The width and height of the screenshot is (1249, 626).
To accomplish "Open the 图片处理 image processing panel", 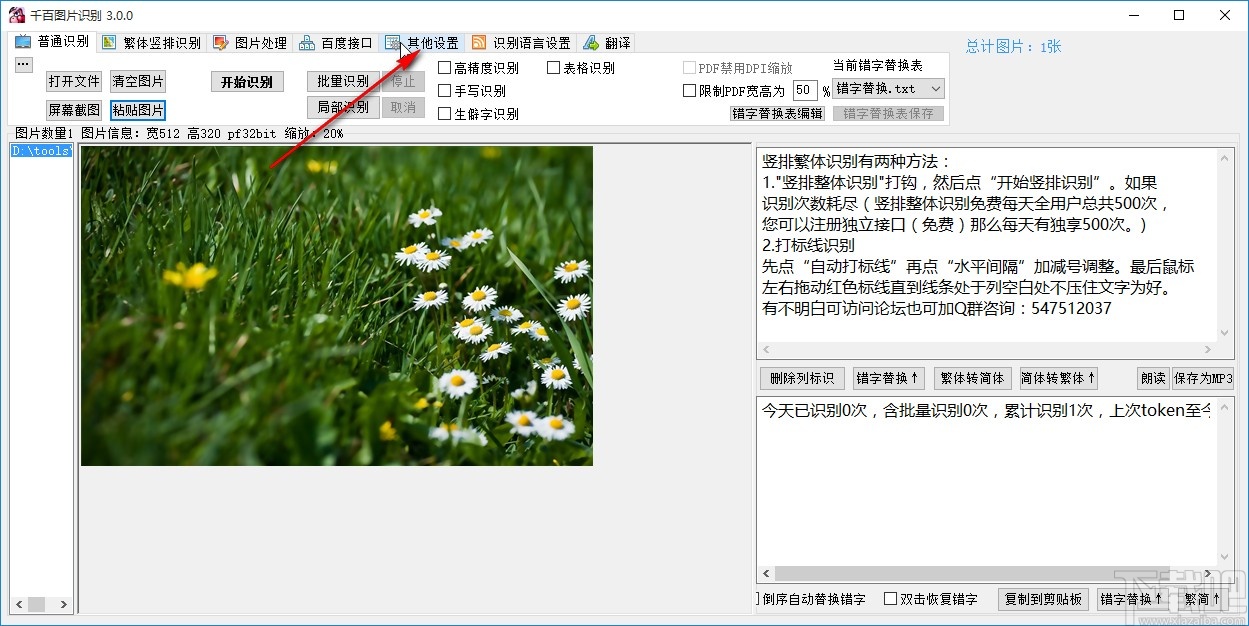I will 249,42.
